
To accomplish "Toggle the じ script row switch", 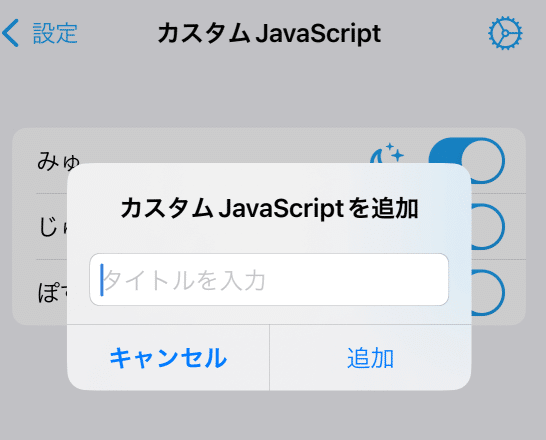I will (488, 227).
